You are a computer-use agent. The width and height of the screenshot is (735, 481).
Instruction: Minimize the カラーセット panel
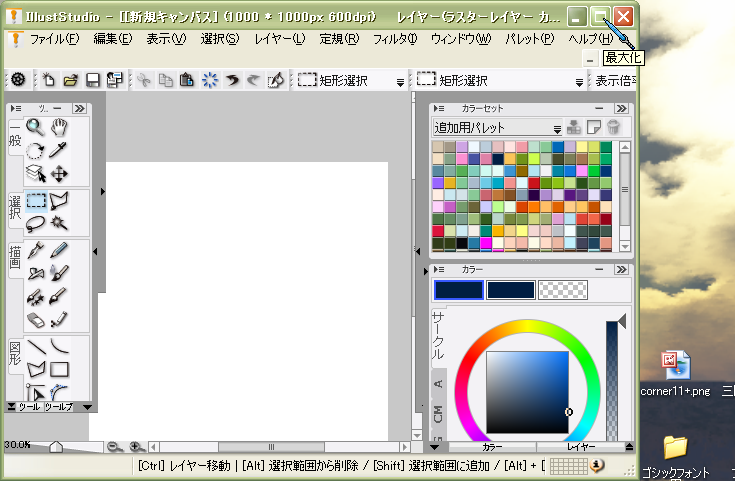[x=599, y=108]
